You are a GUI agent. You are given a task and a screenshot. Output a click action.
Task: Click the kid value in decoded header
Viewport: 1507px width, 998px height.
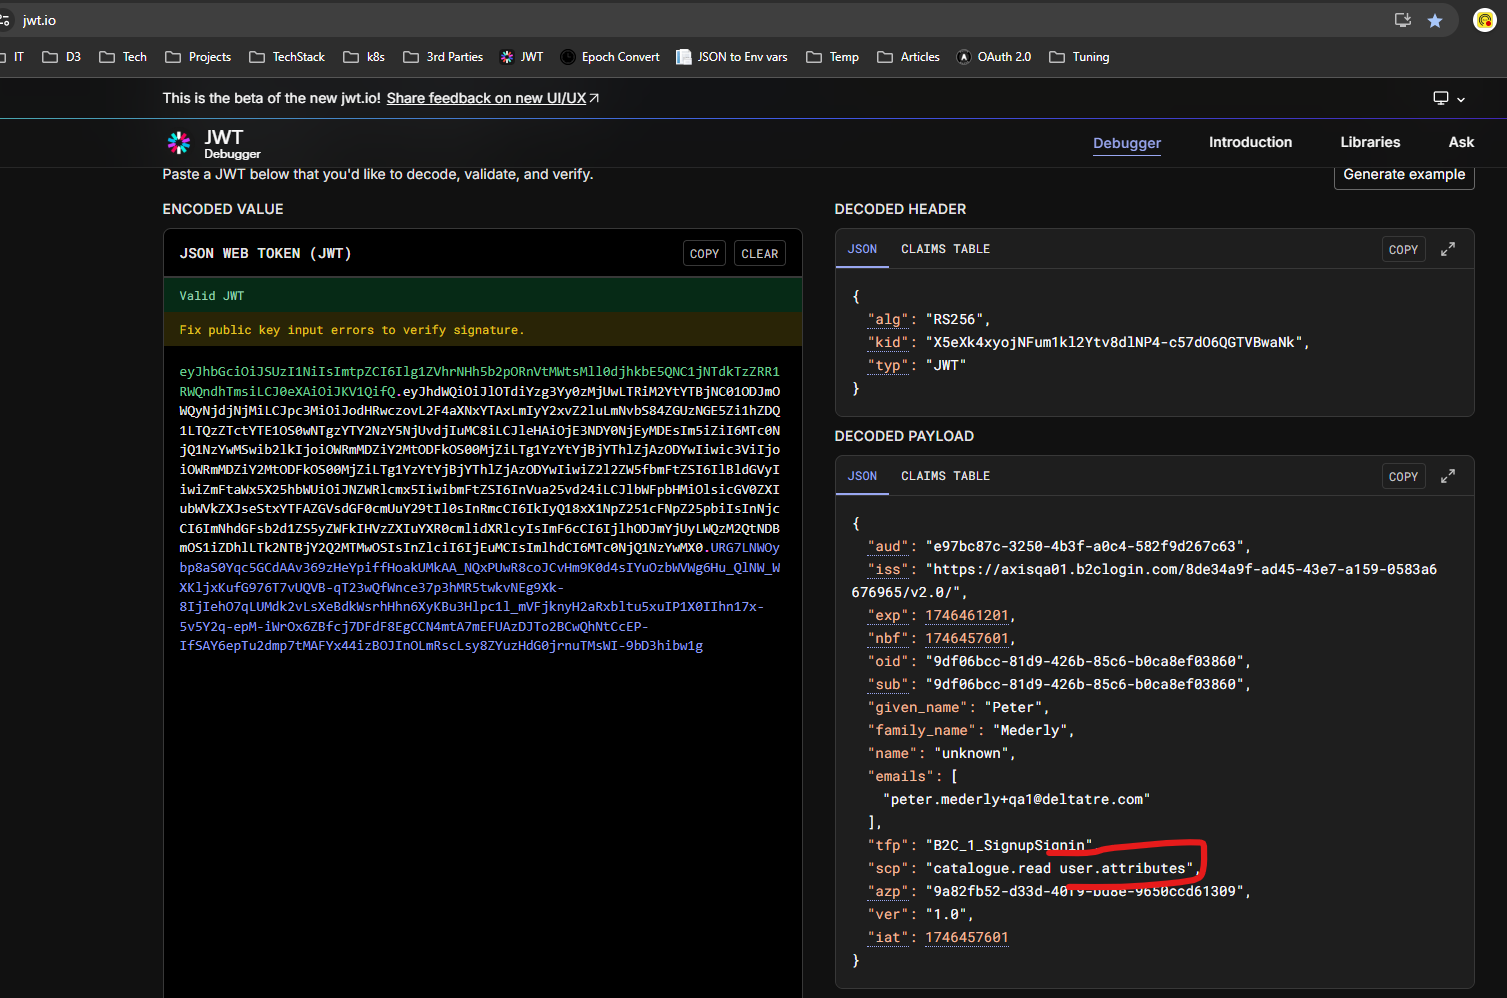pyautogui.click(x=1114, y=342)
